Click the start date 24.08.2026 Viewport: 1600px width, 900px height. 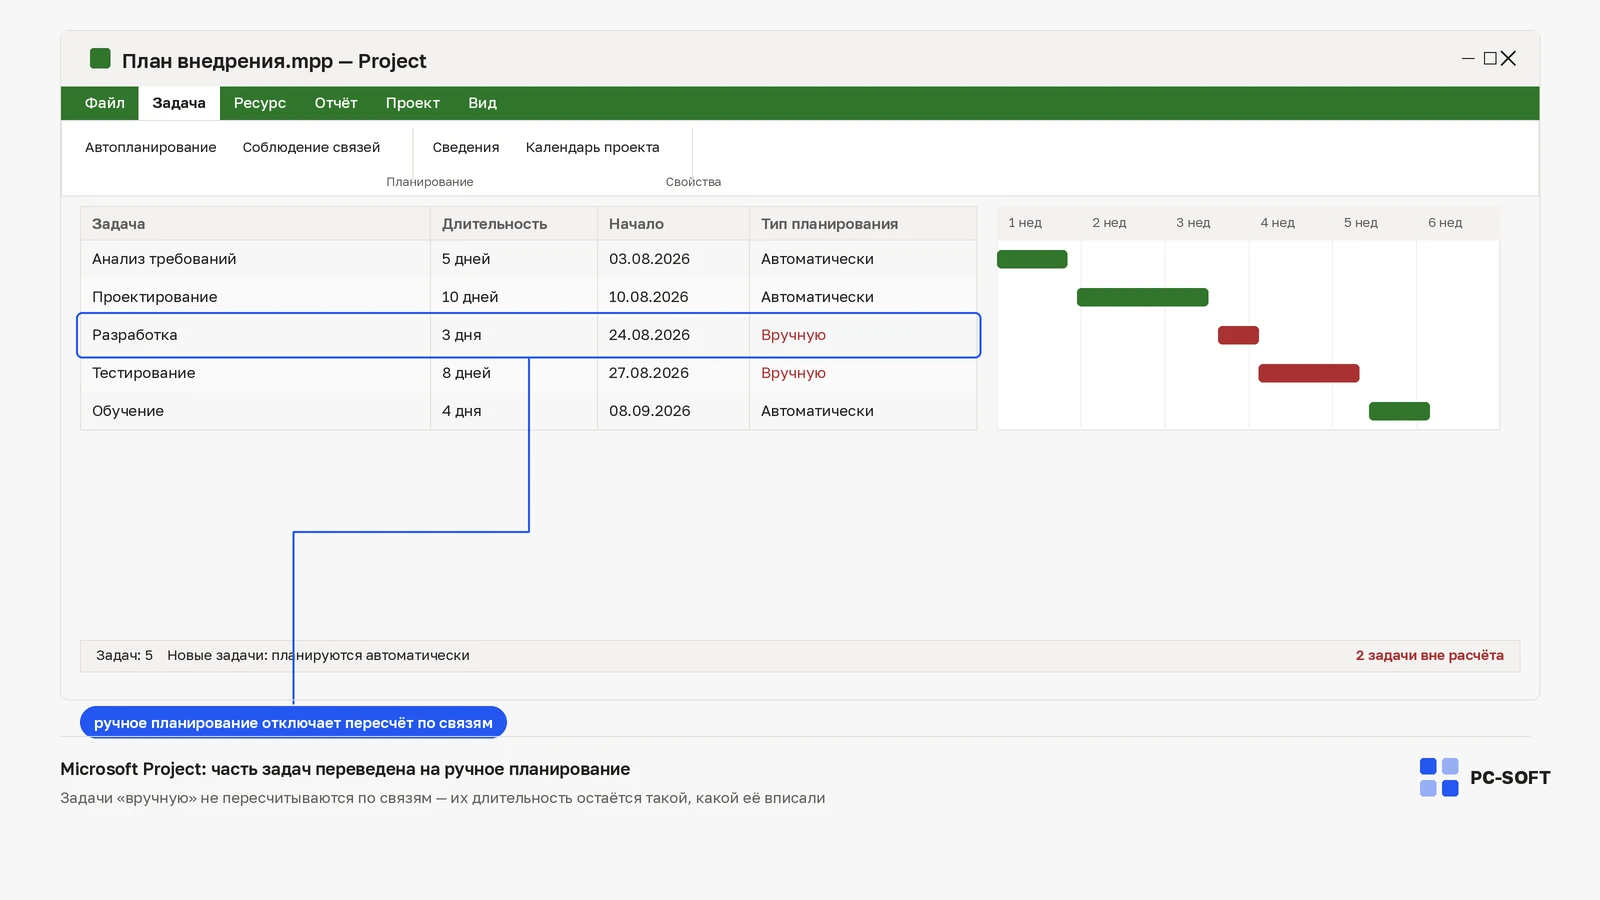650,335
